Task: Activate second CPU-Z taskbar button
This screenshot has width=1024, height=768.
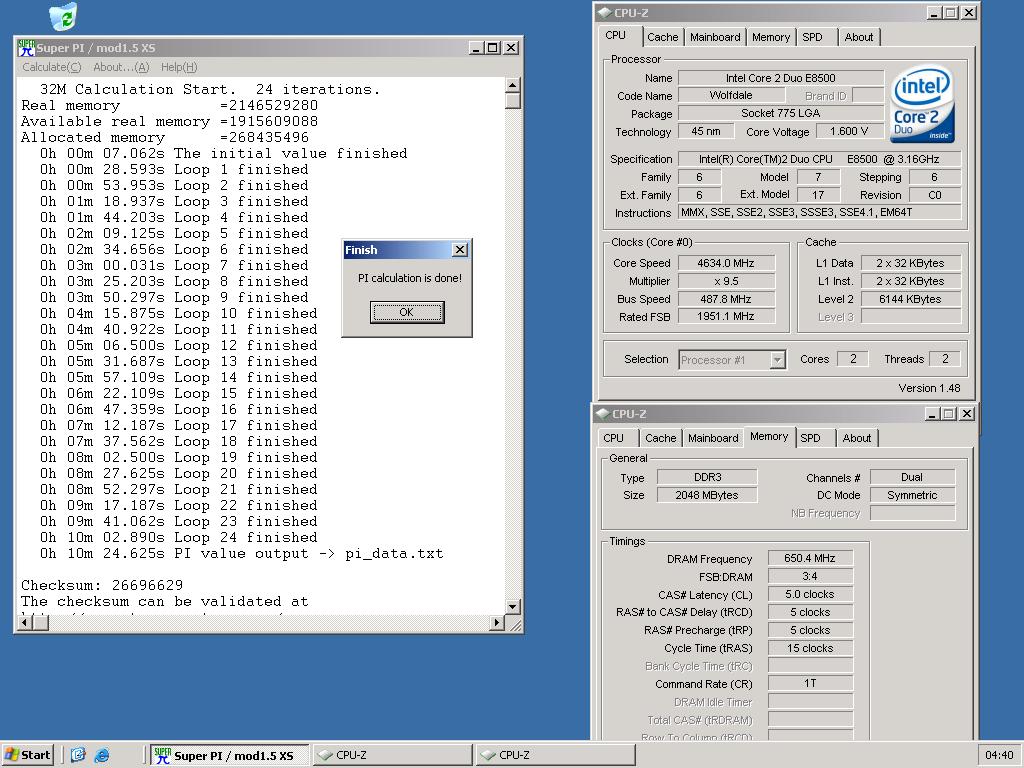Action: pyautogui.click(x=555, y=755)
